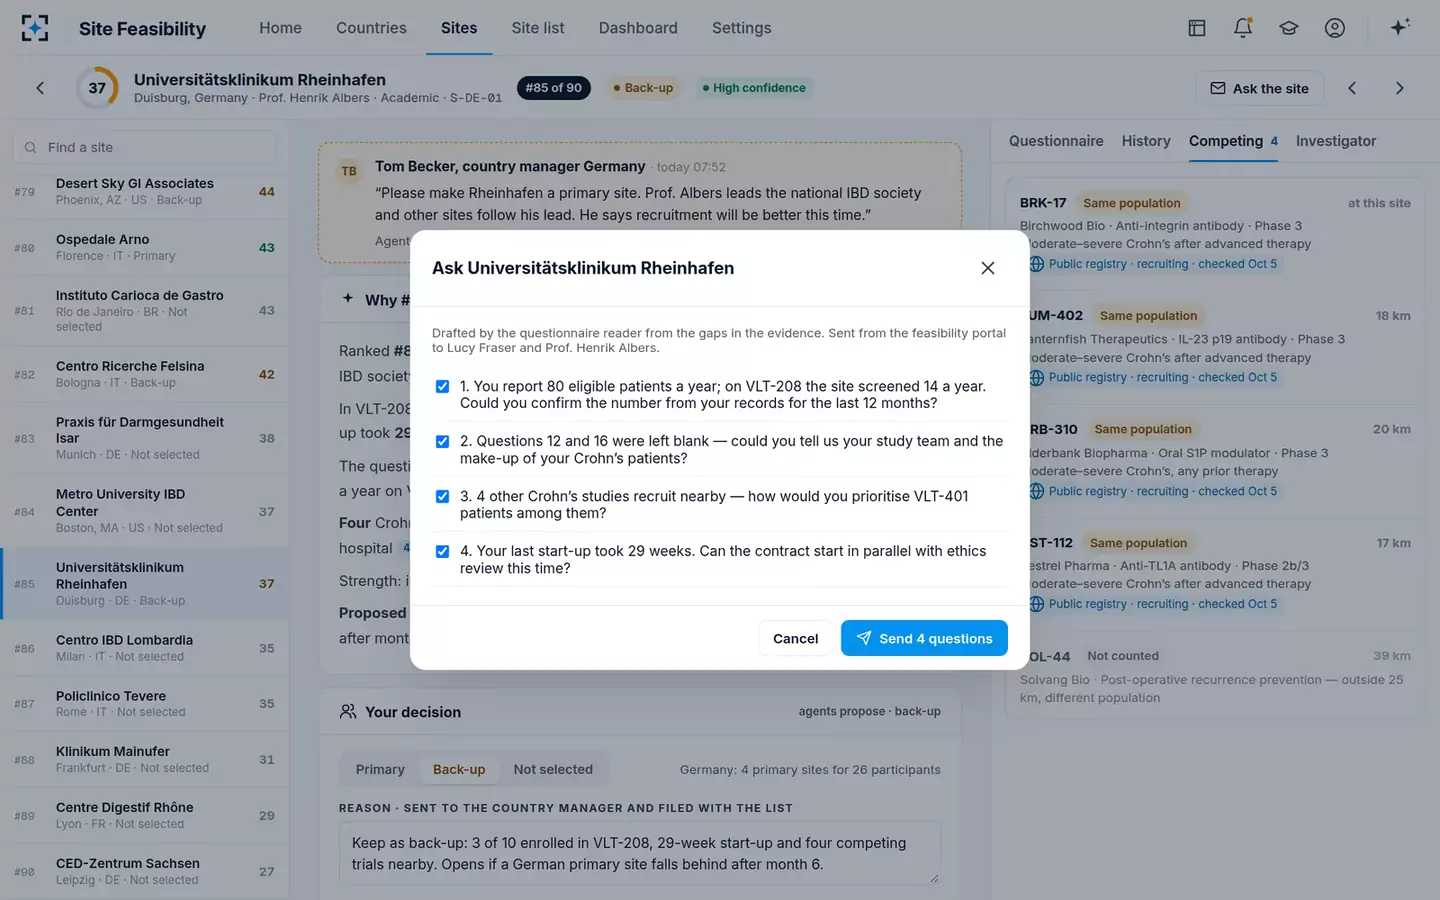1440x900 pixels.
Task: Open the Home menu item
Action: pyautogui.click(x=280, y=28)
